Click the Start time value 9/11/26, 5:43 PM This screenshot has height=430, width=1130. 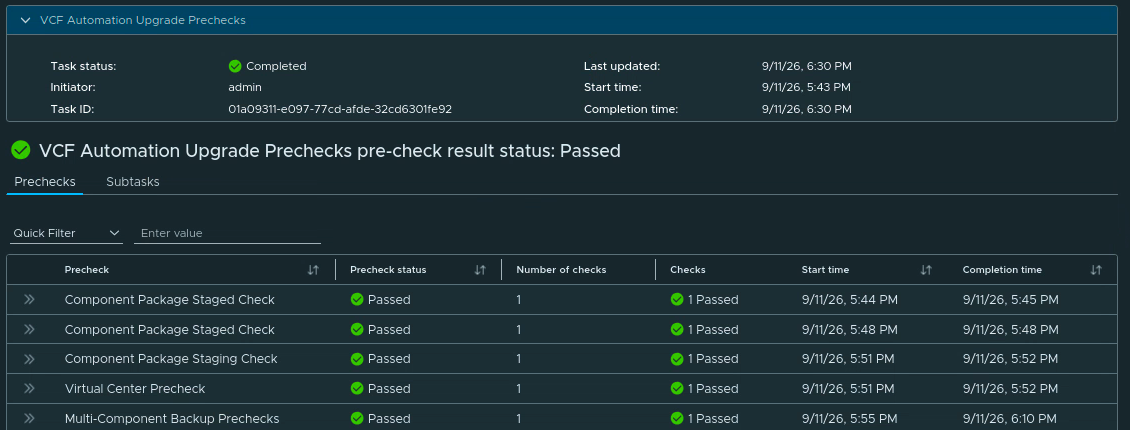pyautogui.click(x=806, y=87)
